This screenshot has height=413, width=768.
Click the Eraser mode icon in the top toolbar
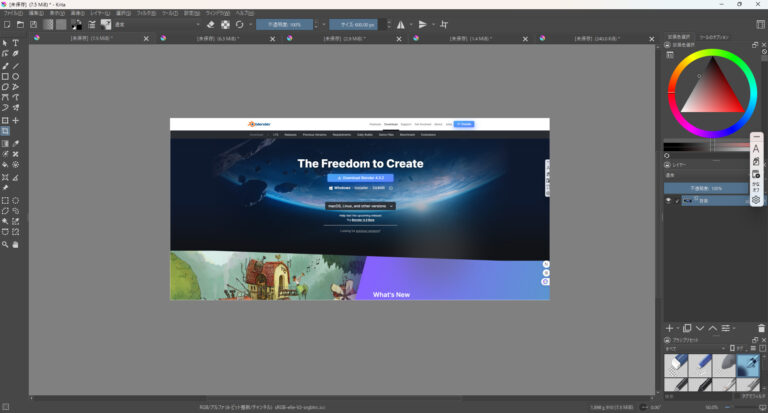[210, 24]
